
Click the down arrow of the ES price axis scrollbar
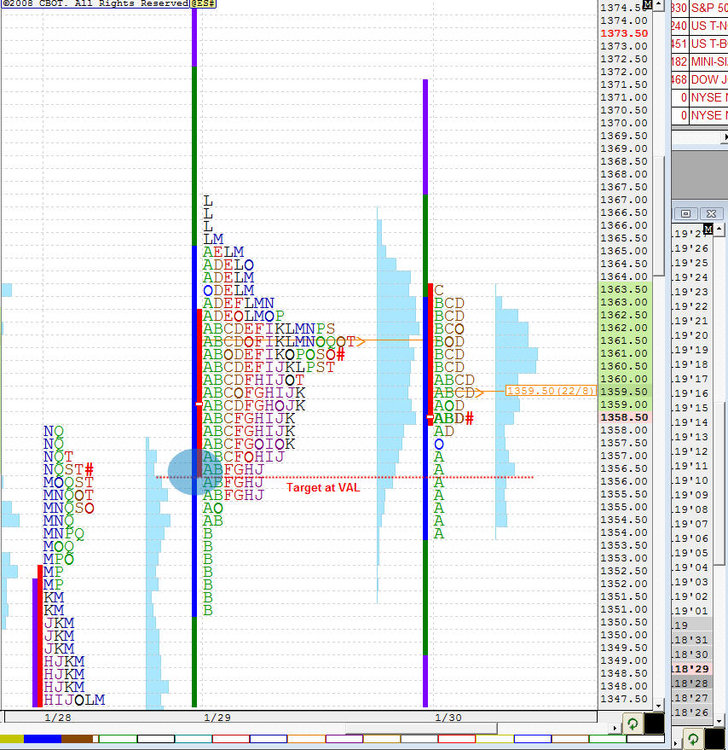(x=659, y=706)
